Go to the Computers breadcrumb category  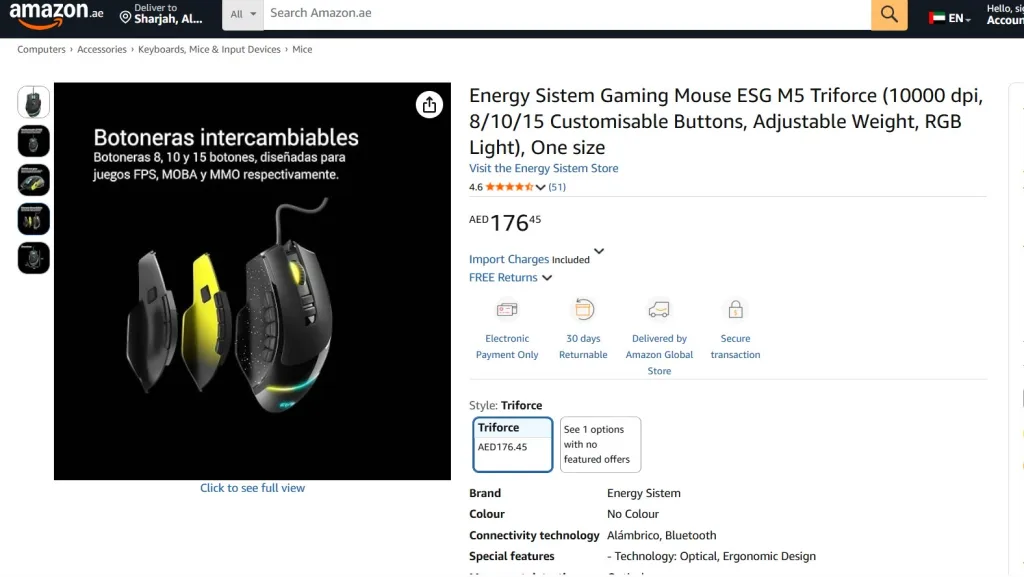(x=41, y=49)
